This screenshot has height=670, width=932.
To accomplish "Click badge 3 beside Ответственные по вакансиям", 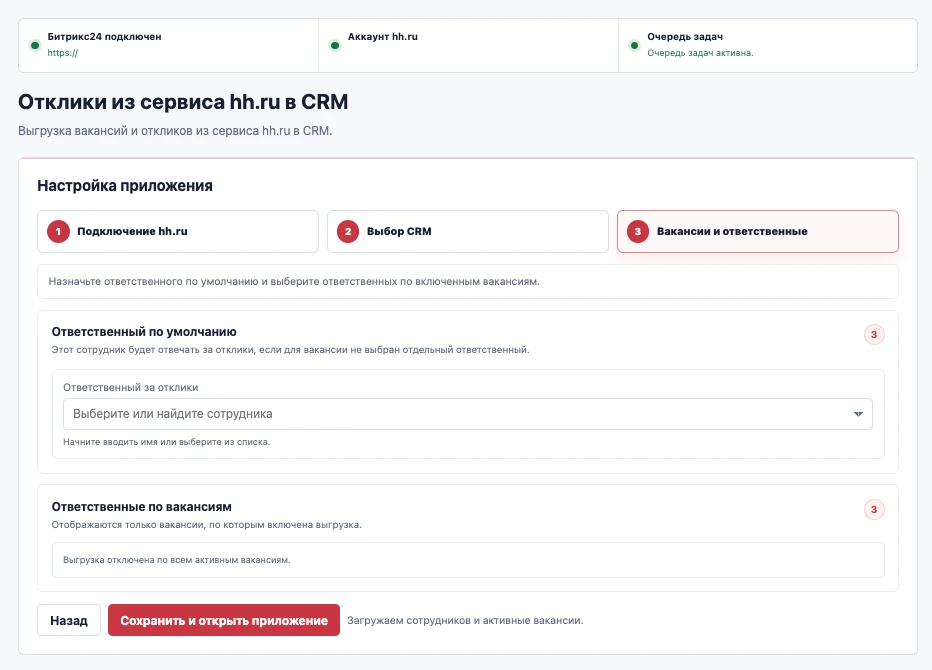I will [874, 509].
